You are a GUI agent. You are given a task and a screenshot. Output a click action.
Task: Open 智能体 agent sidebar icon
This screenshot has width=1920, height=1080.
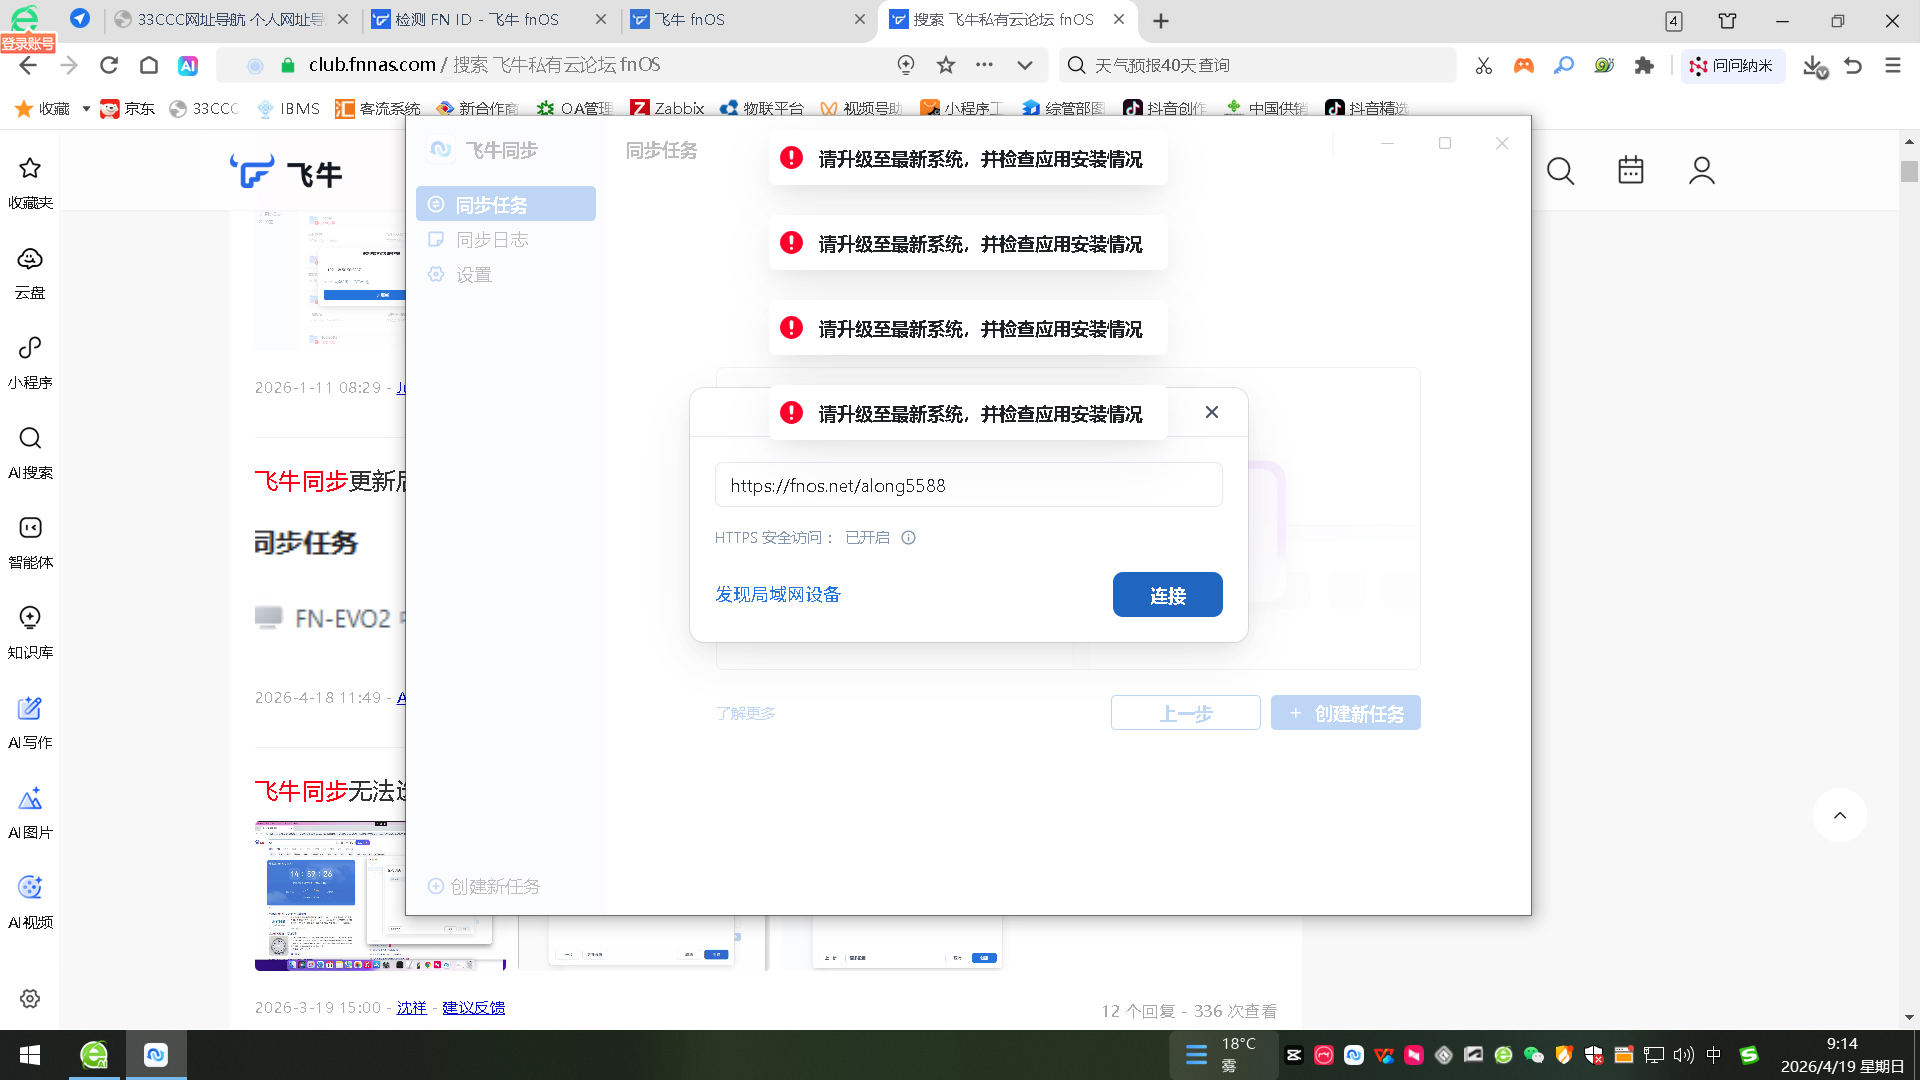coord(30,542)
